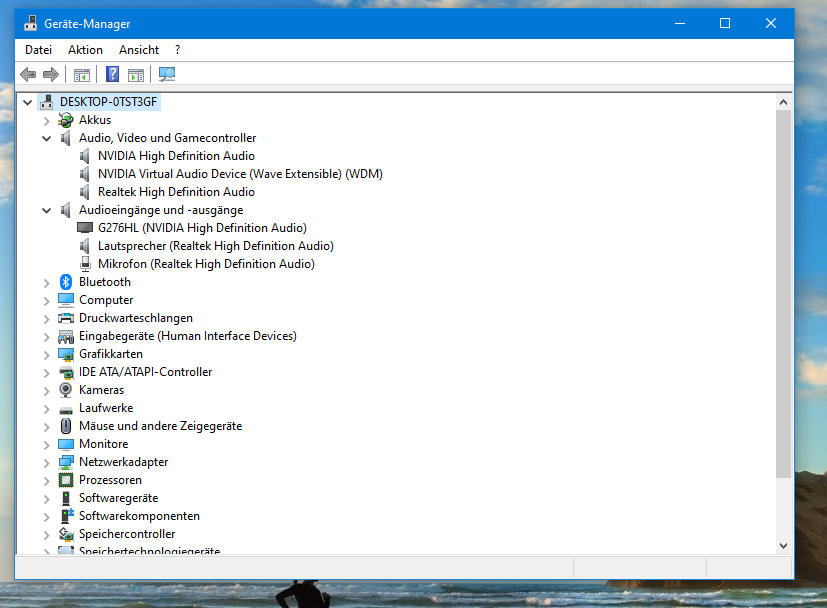Select the Druckwarteschlangen label

point(136,318)
